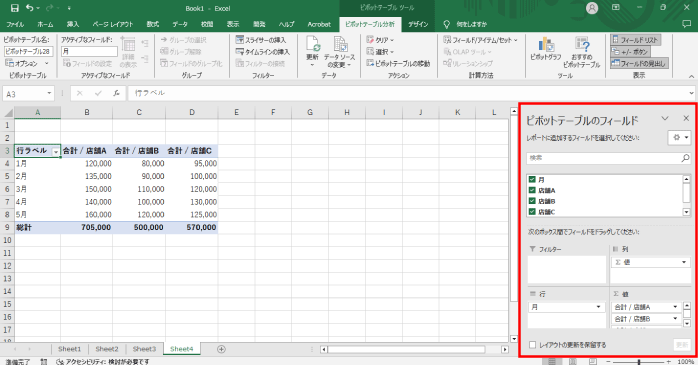Click the insert function fx icon
Image resolution: width=698 pixels, height=365 pixels.
[x=116, y=93]
